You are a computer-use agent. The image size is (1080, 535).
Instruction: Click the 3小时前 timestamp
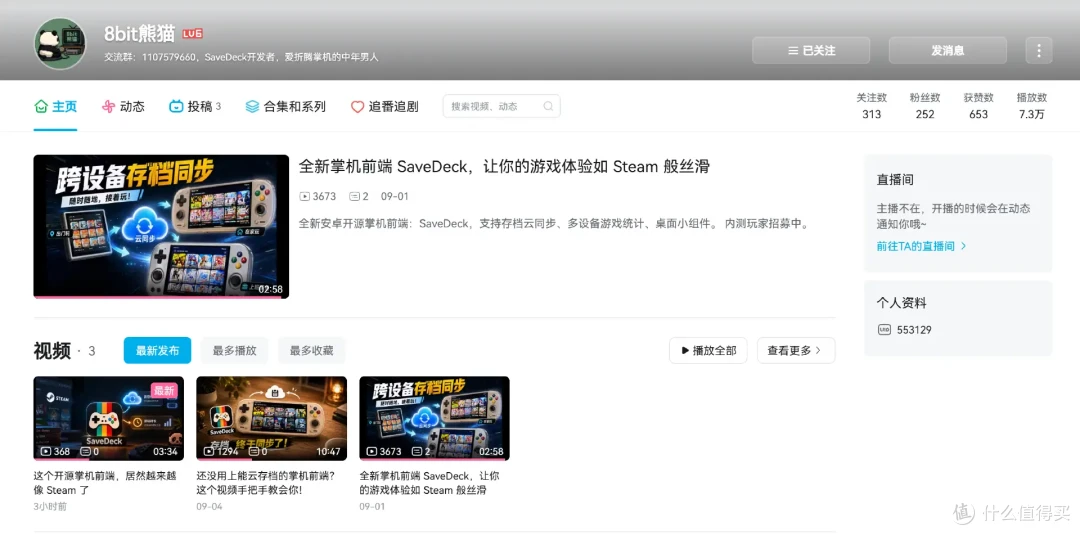(x=50, y=506)
